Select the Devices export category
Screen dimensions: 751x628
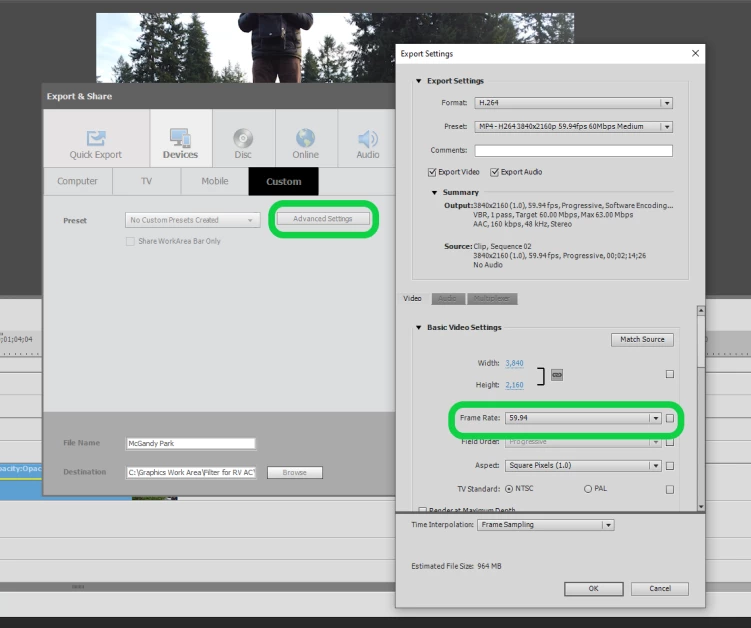[181, 138]
